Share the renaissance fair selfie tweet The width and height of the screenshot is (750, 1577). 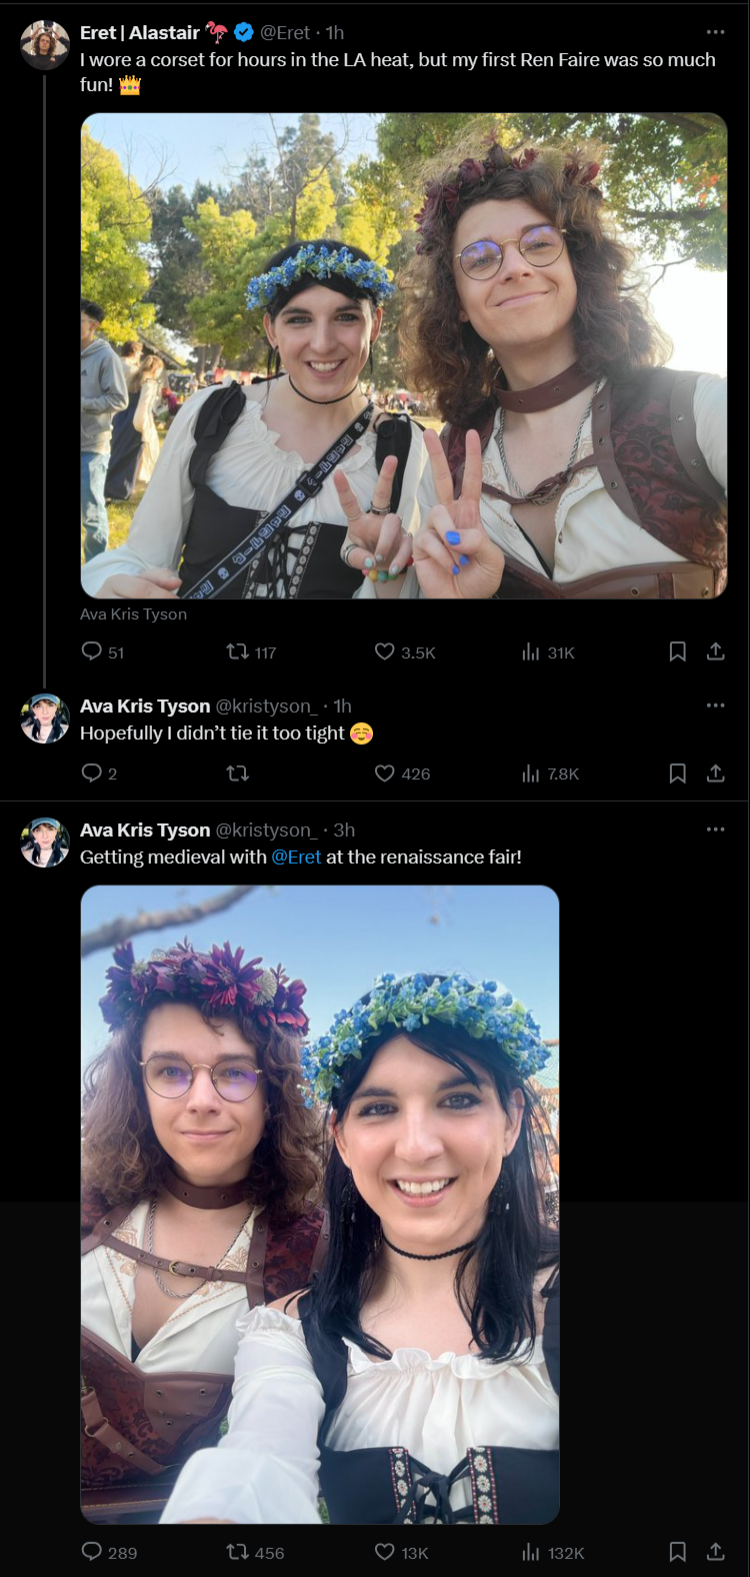(716, 1552)
